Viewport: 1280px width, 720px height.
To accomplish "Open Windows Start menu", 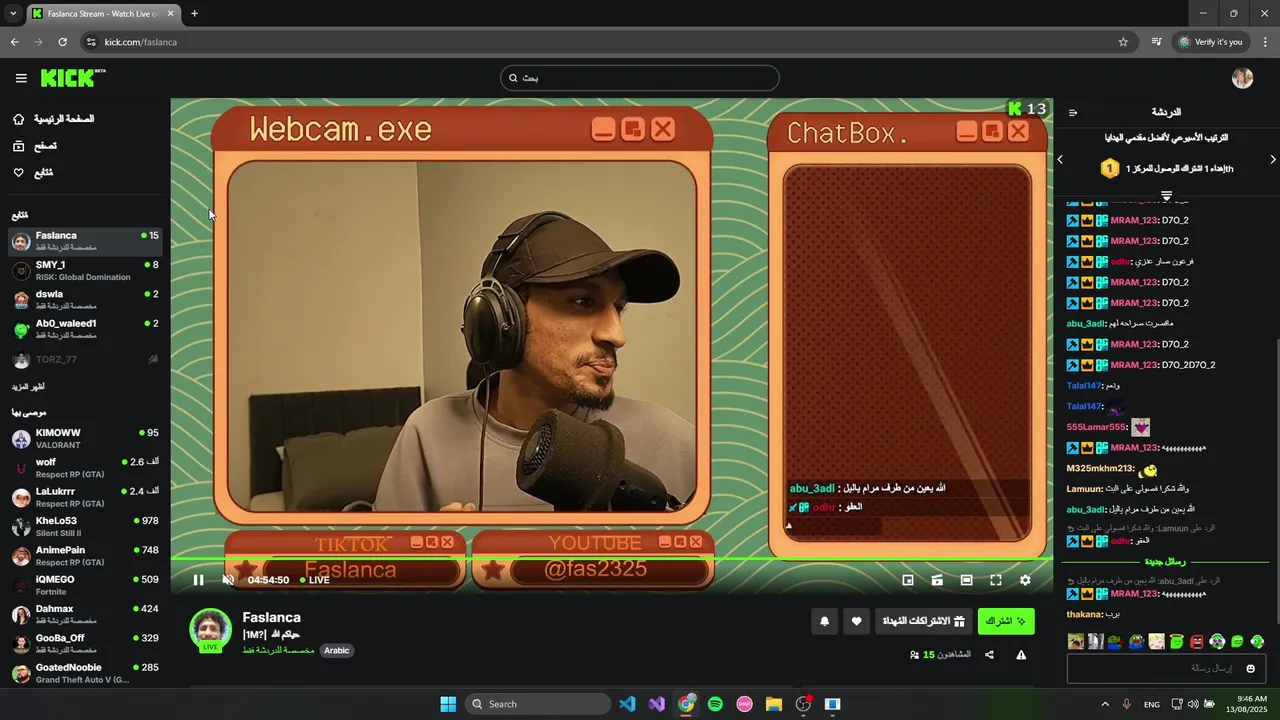I will click(x=448, y=704).
